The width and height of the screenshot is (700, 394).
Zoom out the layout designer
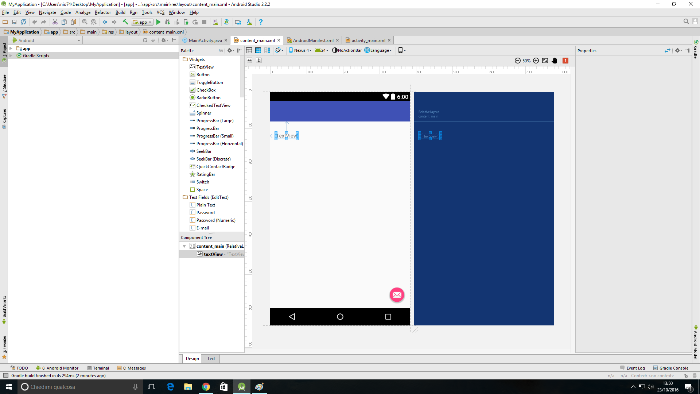coord(517,61)
